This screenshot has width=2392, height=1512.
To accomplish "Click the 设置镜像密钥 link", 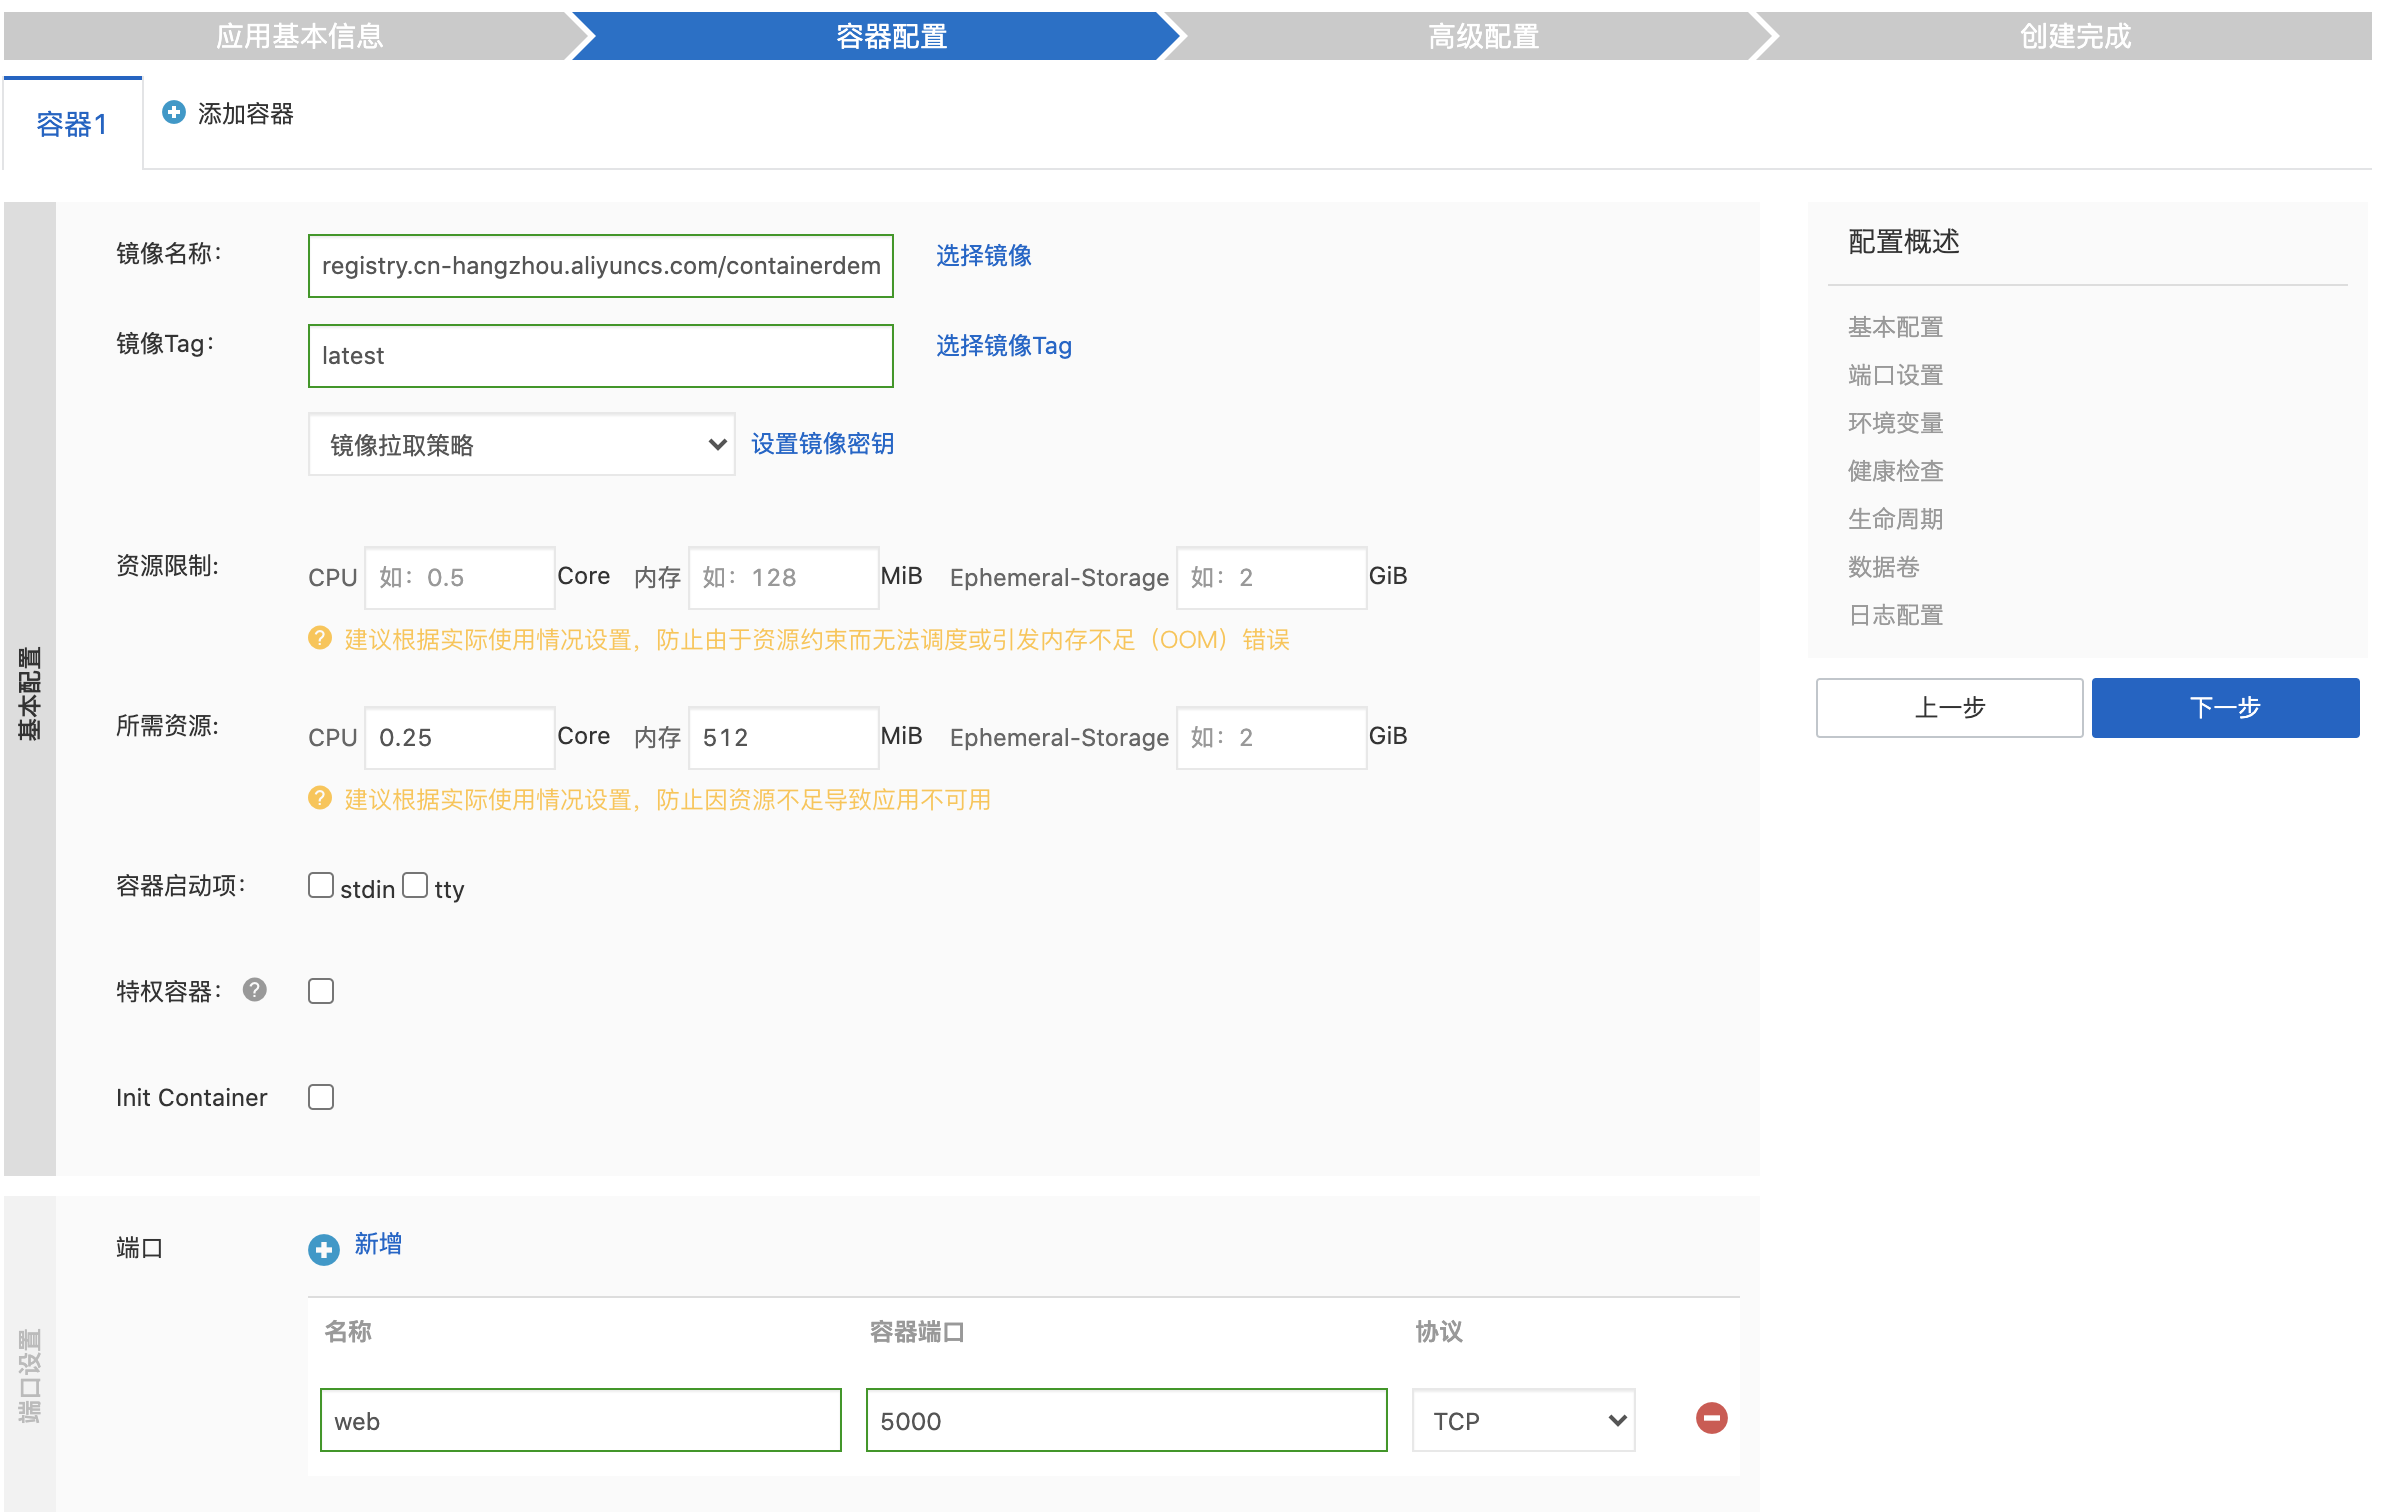I will (x=822, y=444).
